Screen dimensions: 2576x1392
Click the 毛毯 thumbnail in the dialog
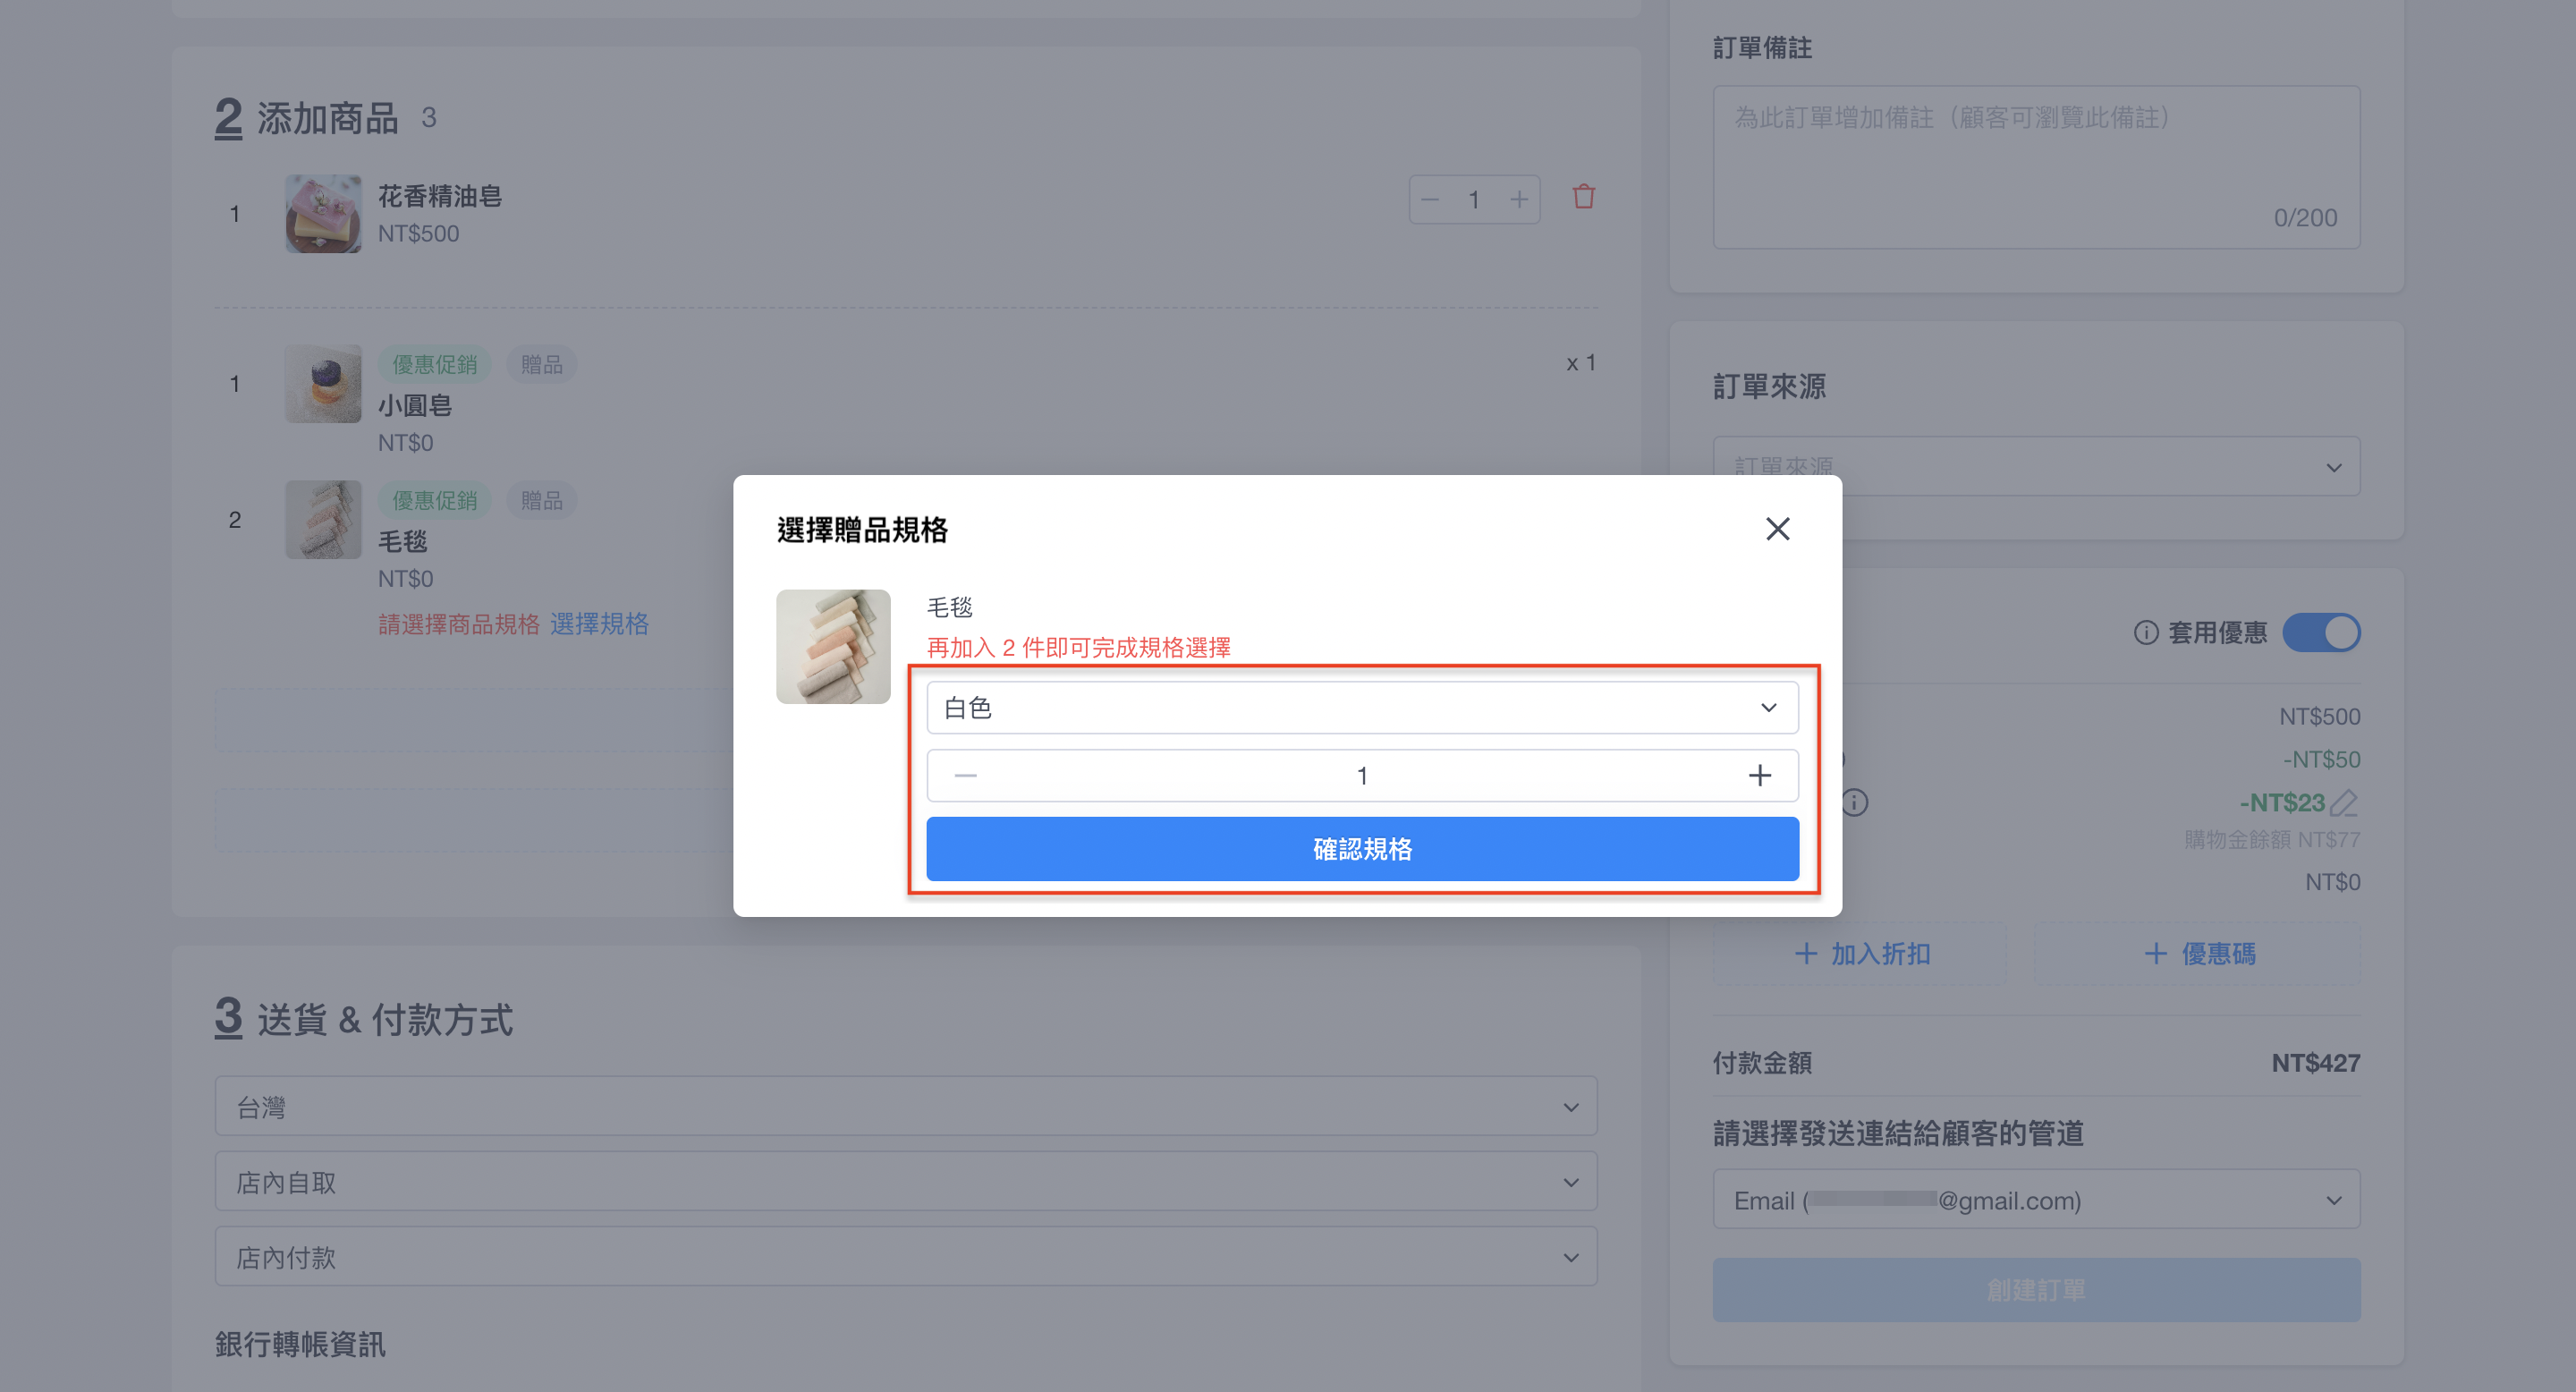(833, 646)
